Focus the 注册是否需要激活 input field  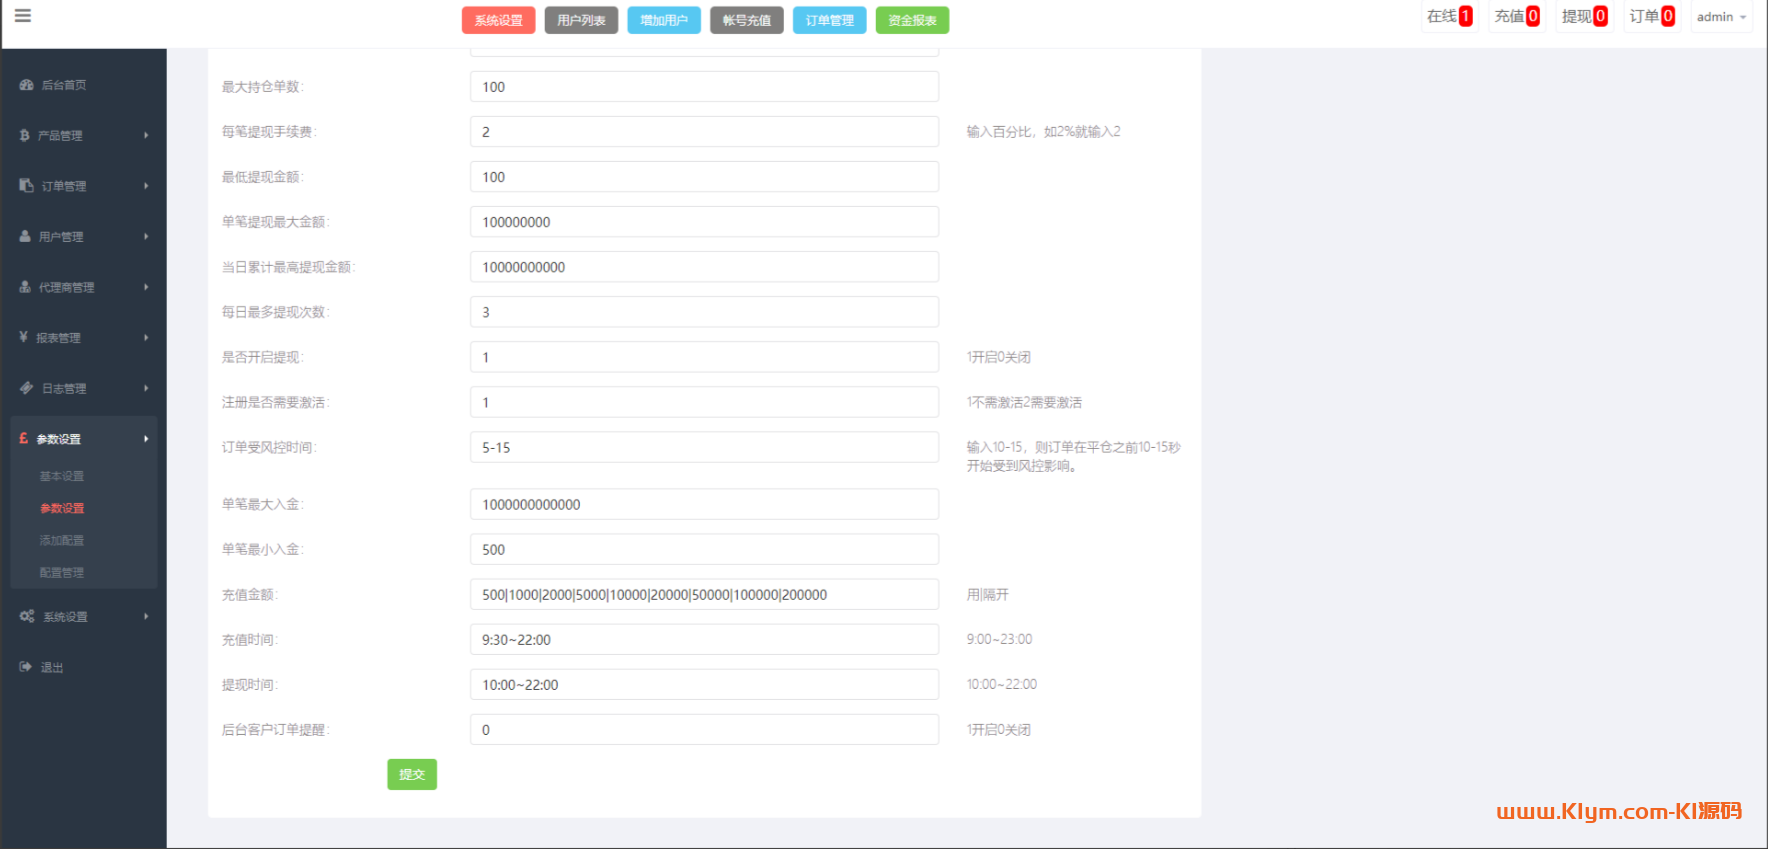(x=704, y=402)
